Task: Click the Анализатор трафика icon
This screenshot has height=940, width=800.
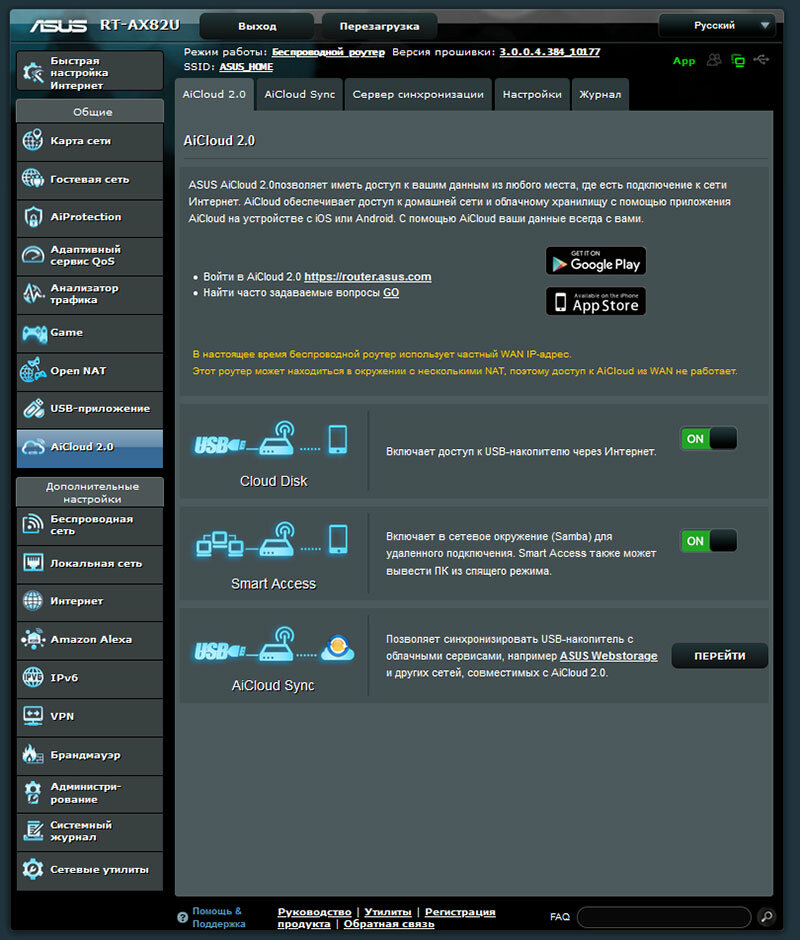Action: 32,294
